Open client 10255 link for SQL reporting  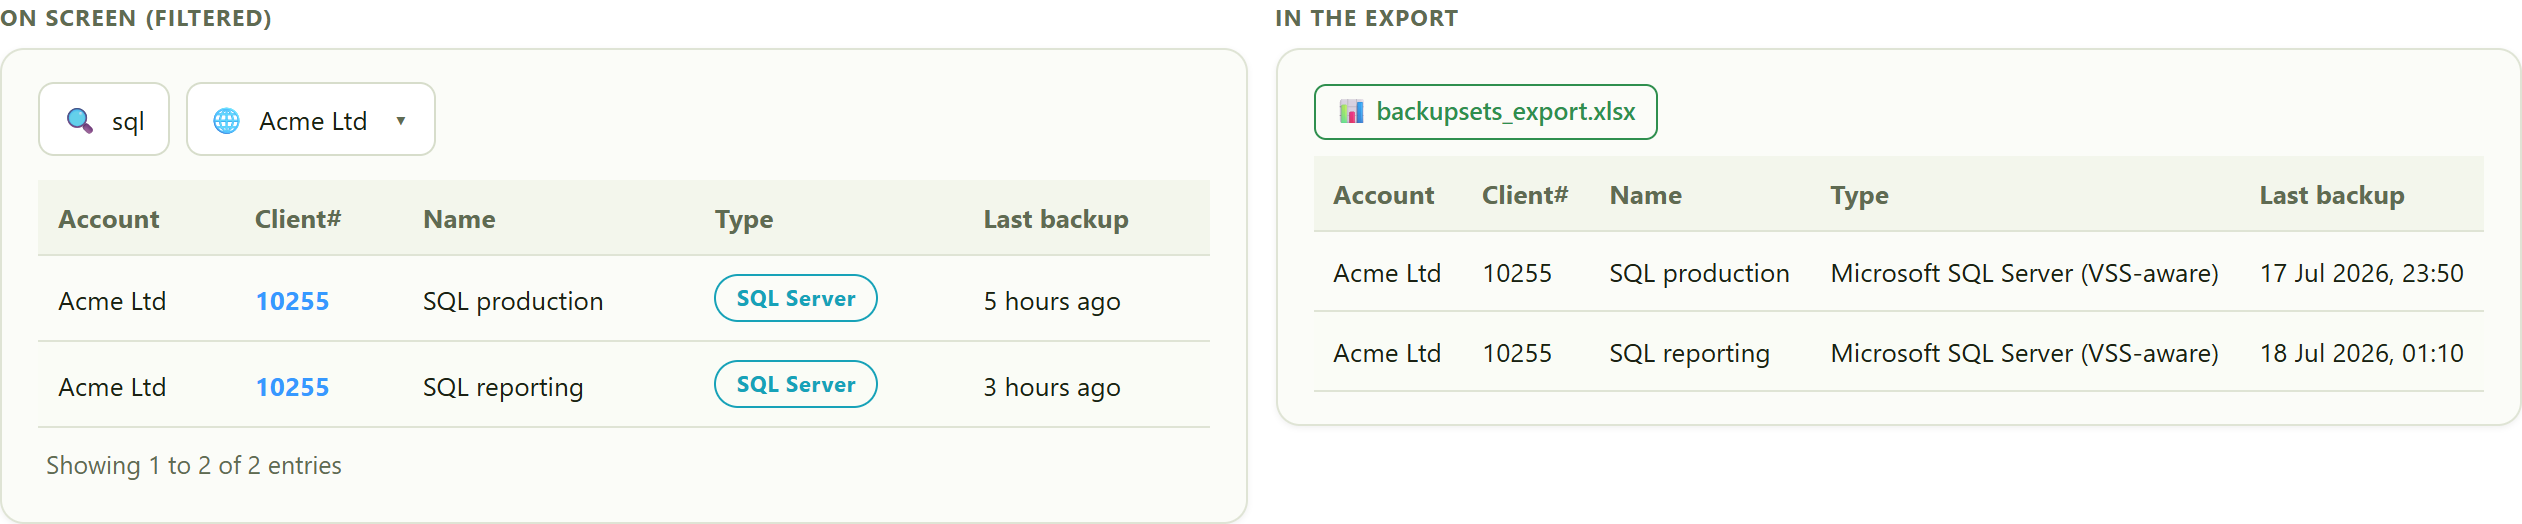(292, 387)
